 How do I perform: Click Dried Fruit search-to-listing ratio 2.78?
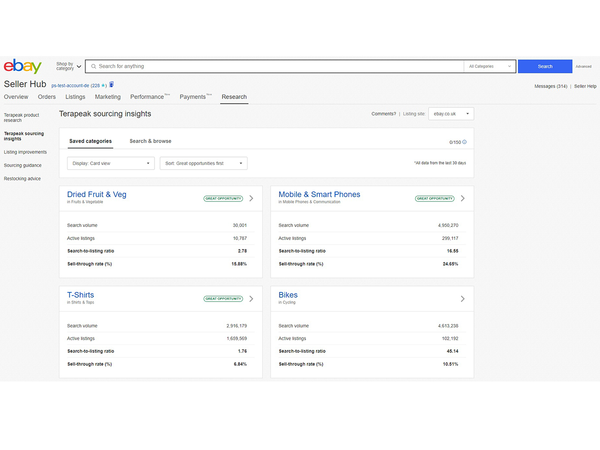coord(243,251)
